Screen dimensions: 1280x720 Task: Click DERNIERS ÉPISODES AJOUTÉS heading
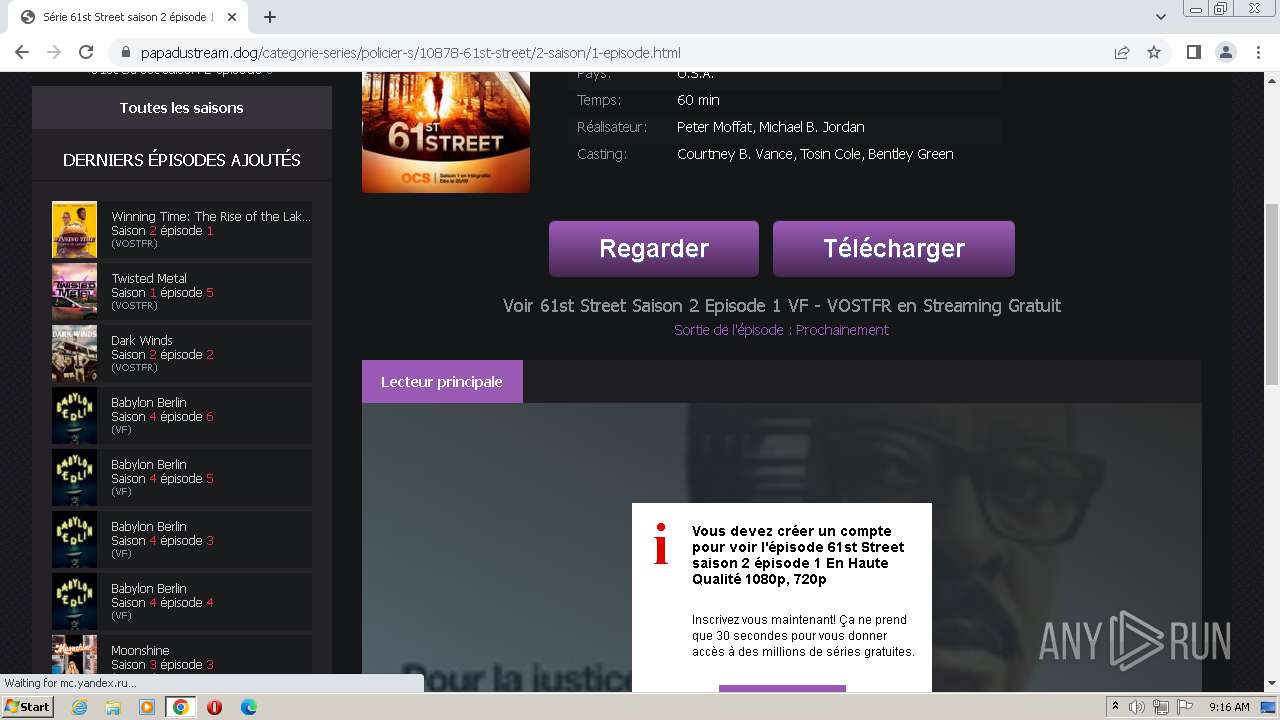pyautogui.click(x=182, y=160)
